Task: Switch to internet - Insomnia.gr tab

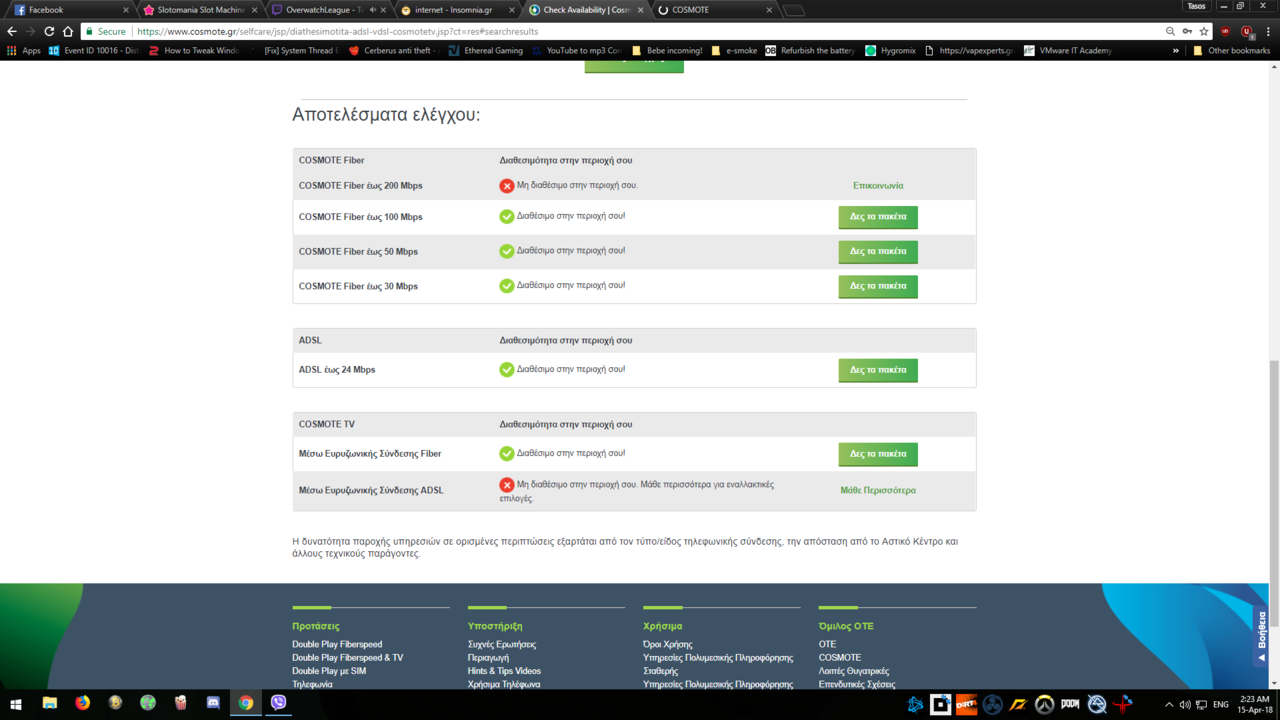Action: click(457, 10)
